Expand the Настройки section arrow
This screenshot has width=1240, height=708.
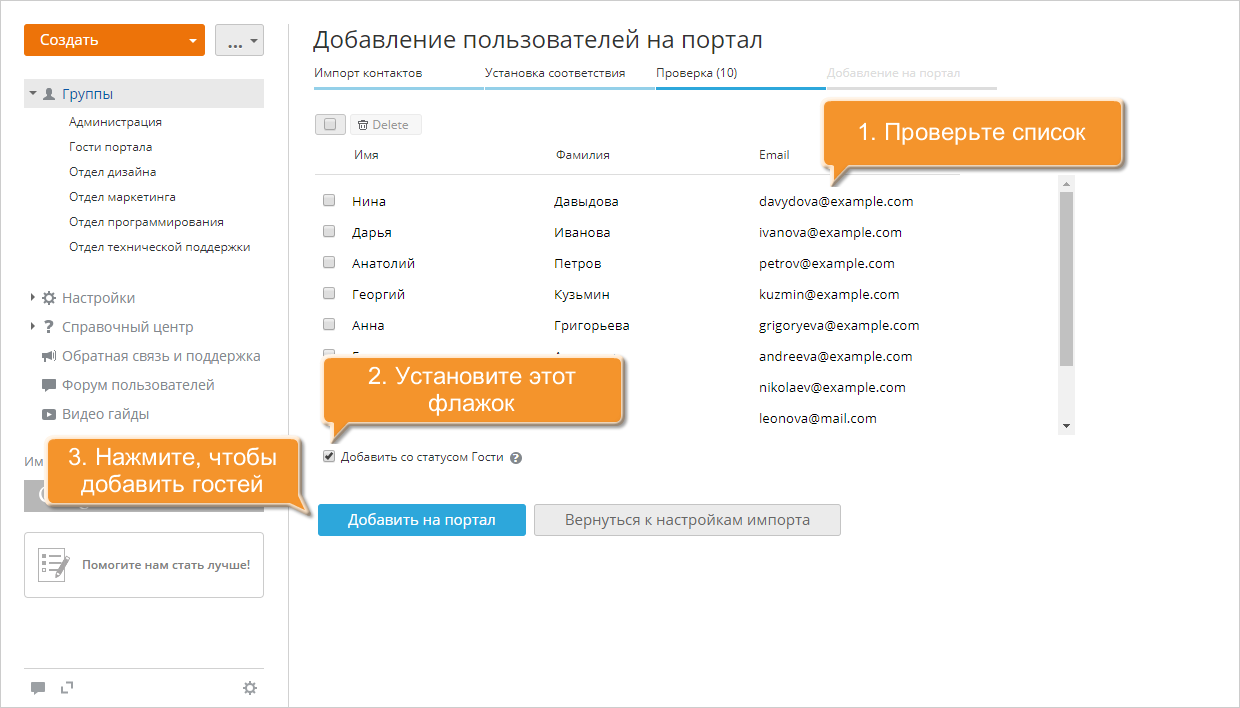pos(33,297)
